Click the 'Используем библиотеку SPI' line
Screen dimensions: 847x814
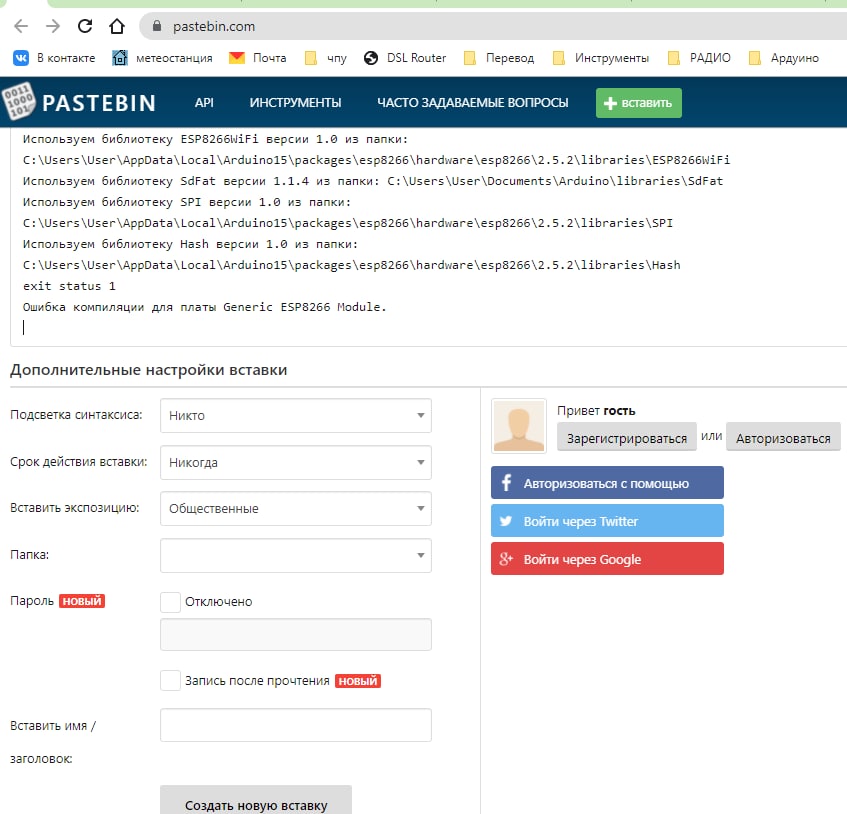pos(187,202)
